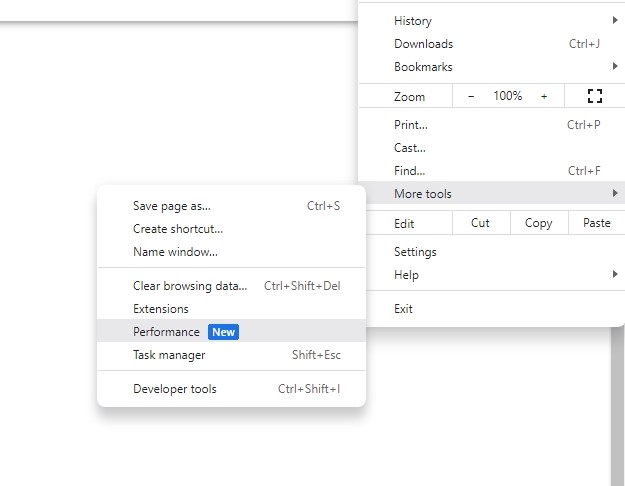Select Exit to quit Chrome

[x=403, y=309]
